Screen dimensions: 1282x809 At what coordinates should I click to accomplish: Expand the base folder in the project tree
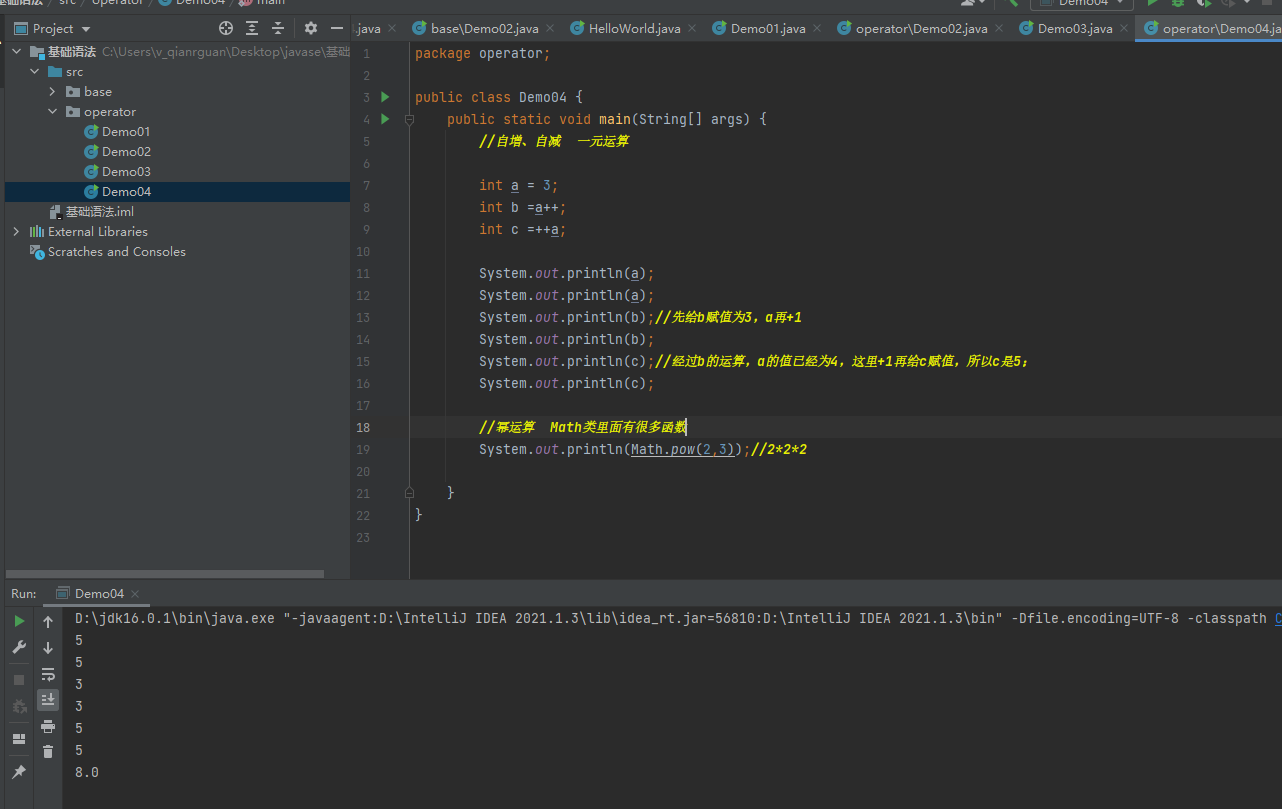[53, 92]
